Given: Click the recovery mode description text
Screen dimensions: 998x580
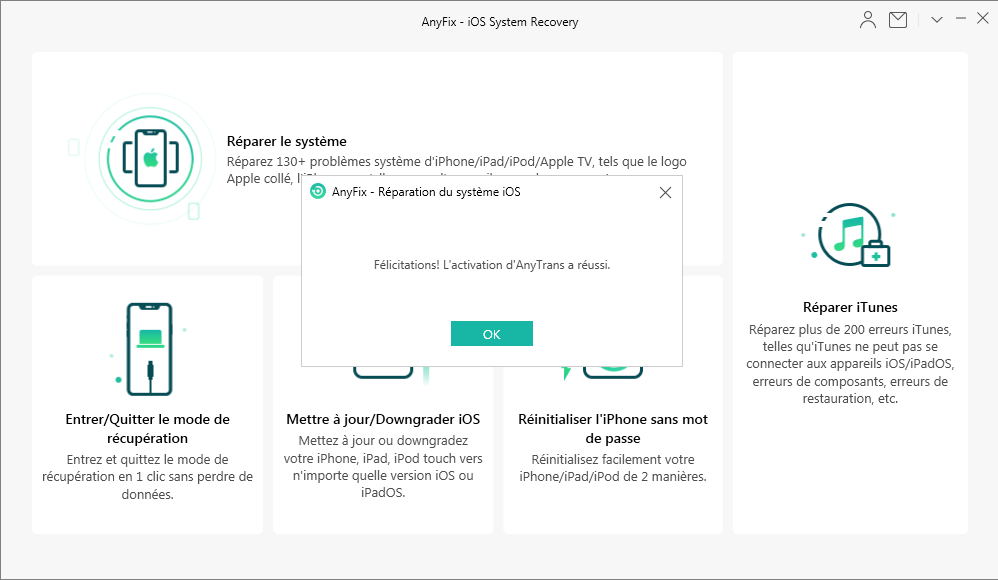Looking at the screenshot, I should [148, 477].
